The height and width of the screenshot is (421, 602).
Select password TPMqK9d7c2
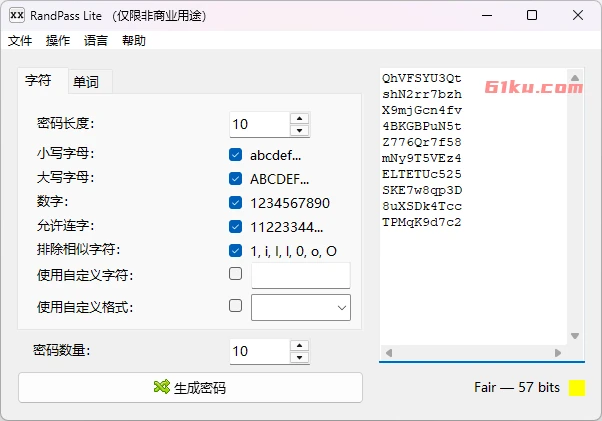click(422, 222)
